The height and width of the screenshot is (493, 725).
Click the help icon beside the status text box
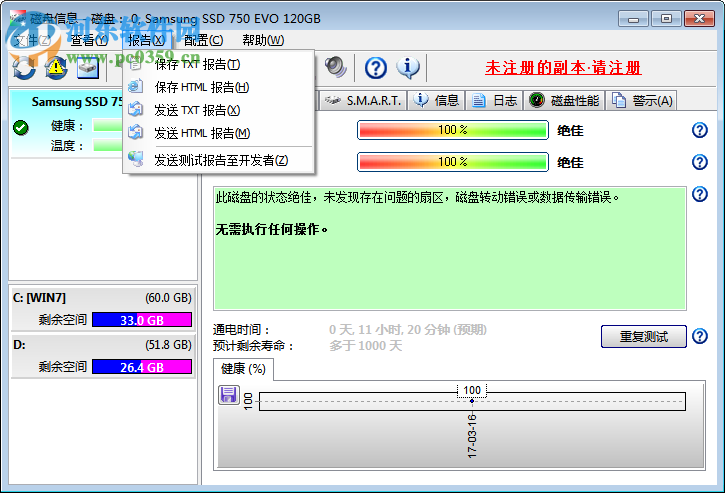click(700, 194)
